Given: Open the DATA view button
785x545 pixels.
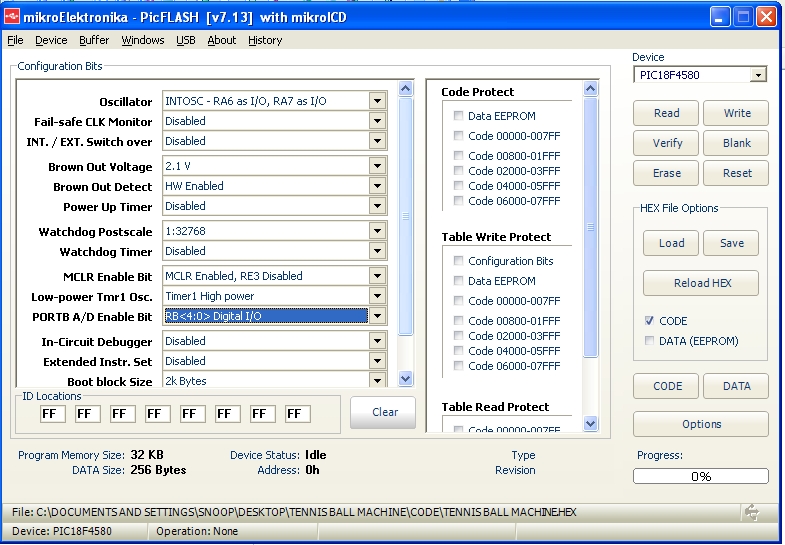Looking at the screenshot, I should (x=736, y=386).
